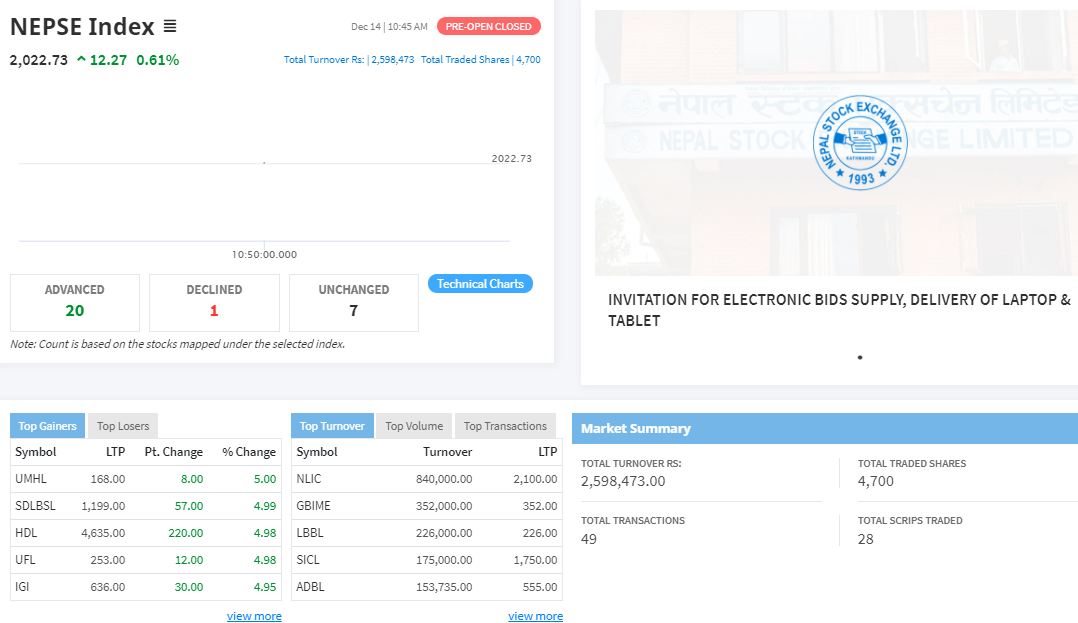Click the LTP header in Top Turnover table
This screenshot has width=1078, height=623.
tap(548, 452)
